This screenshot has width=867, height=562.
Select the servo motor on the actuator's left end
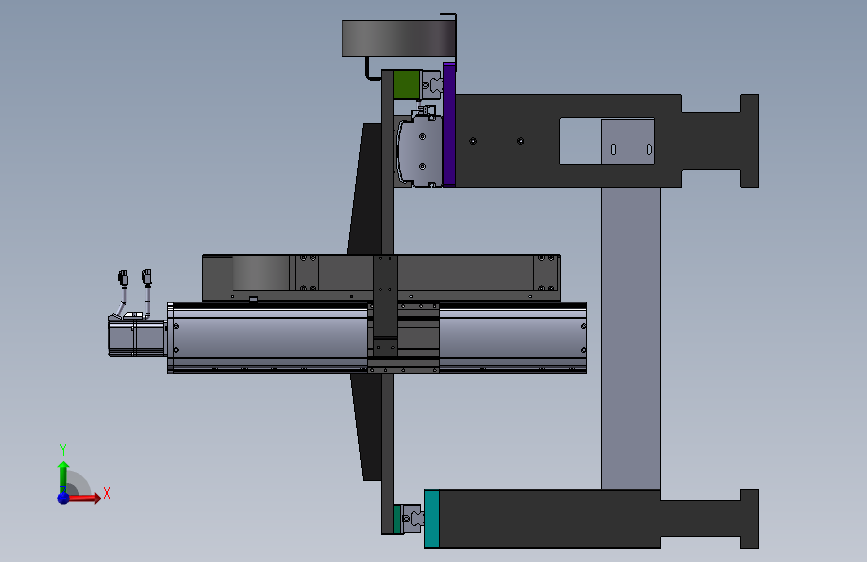pos(137,337)
